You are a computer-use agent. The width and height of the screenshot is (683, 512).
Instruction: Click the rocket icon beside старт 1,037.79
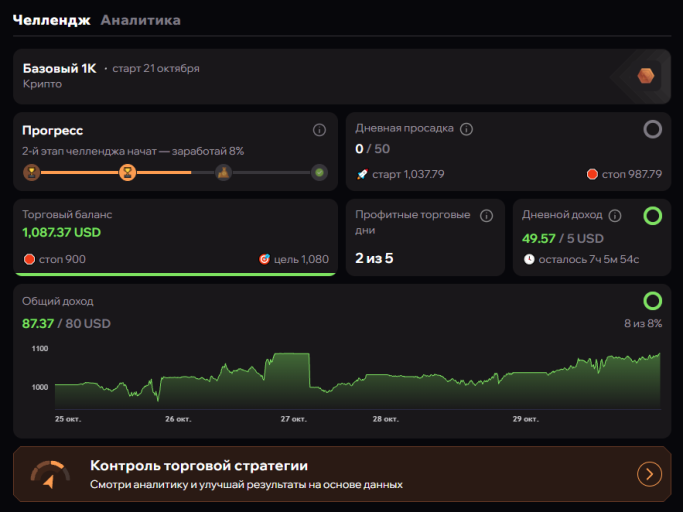(362, 174)
